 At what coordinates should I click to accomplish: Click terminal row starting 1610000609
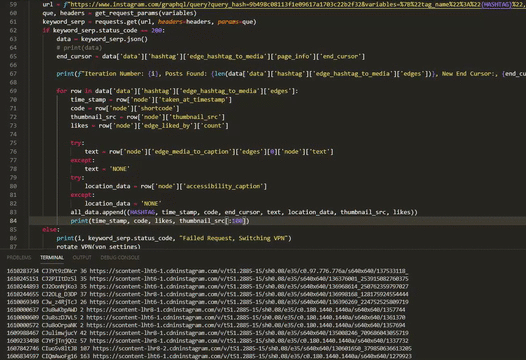pos(206,317)
